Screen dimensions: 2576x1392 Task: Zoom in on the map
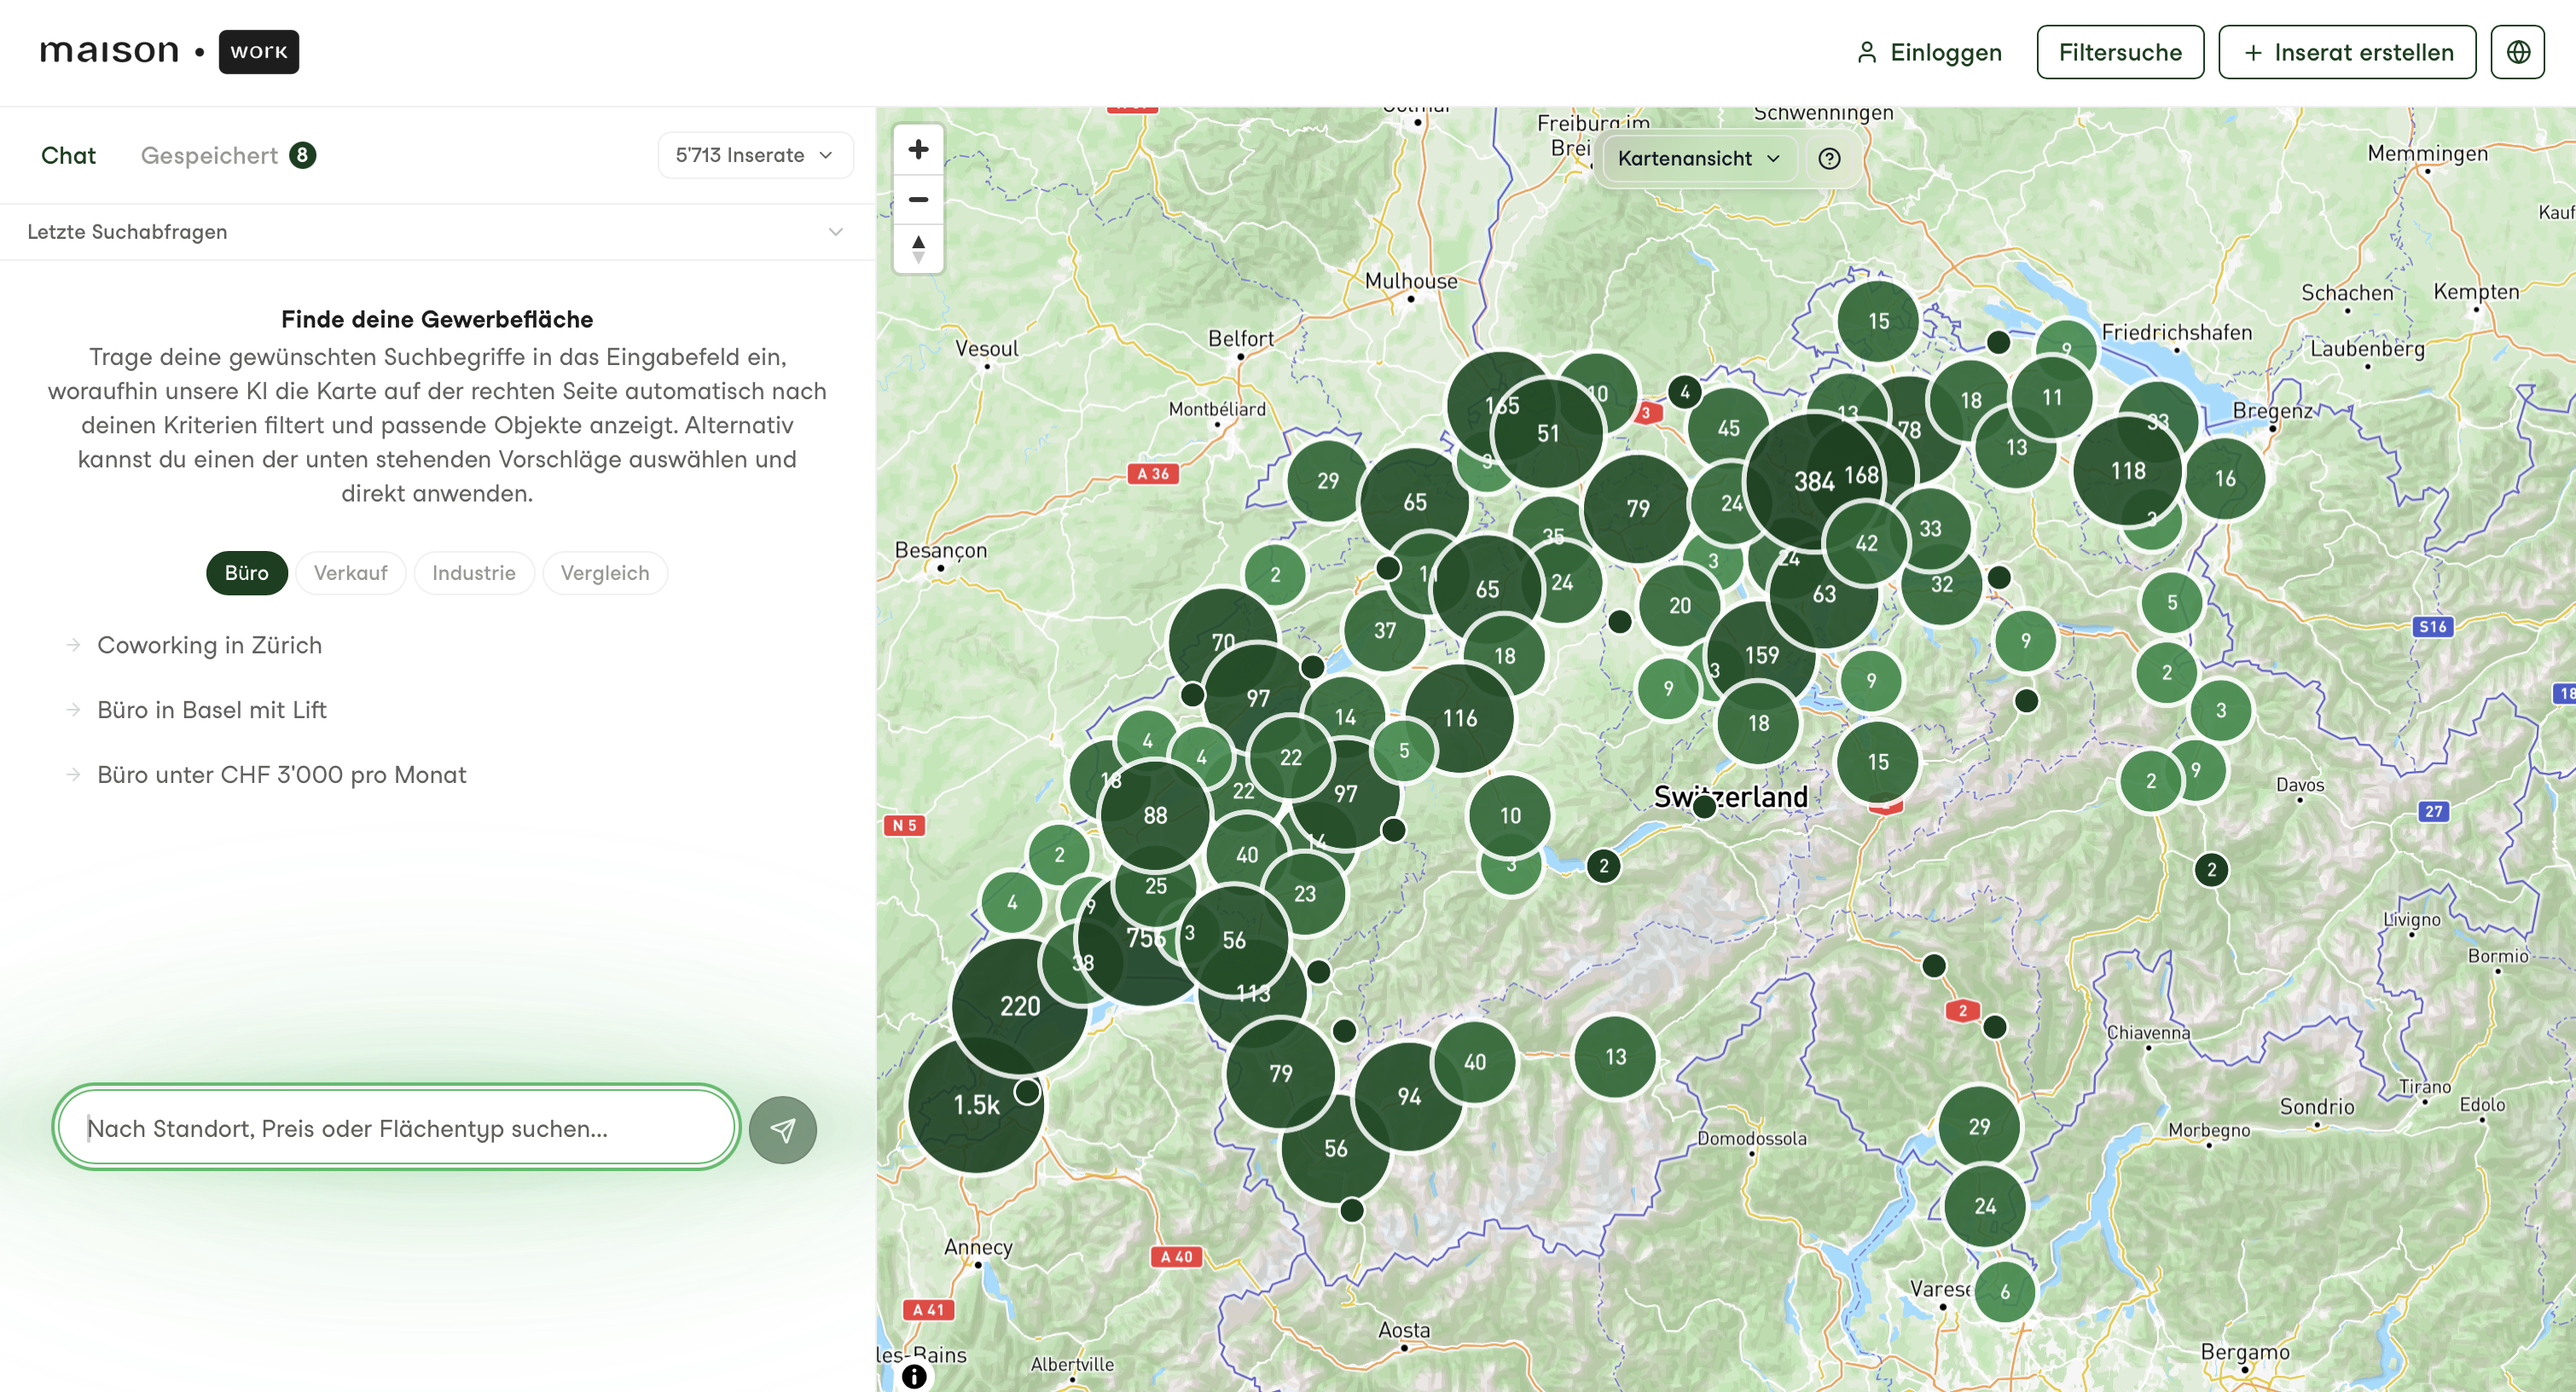[918, 150]
